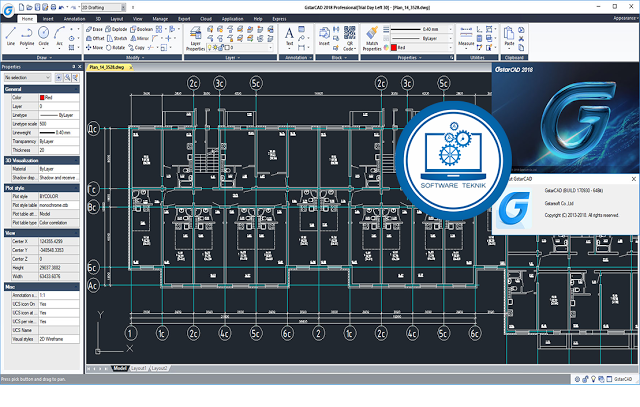Click the status bar GstarCAD label
The width and height of the screenshot is (640, 407).
623,379
